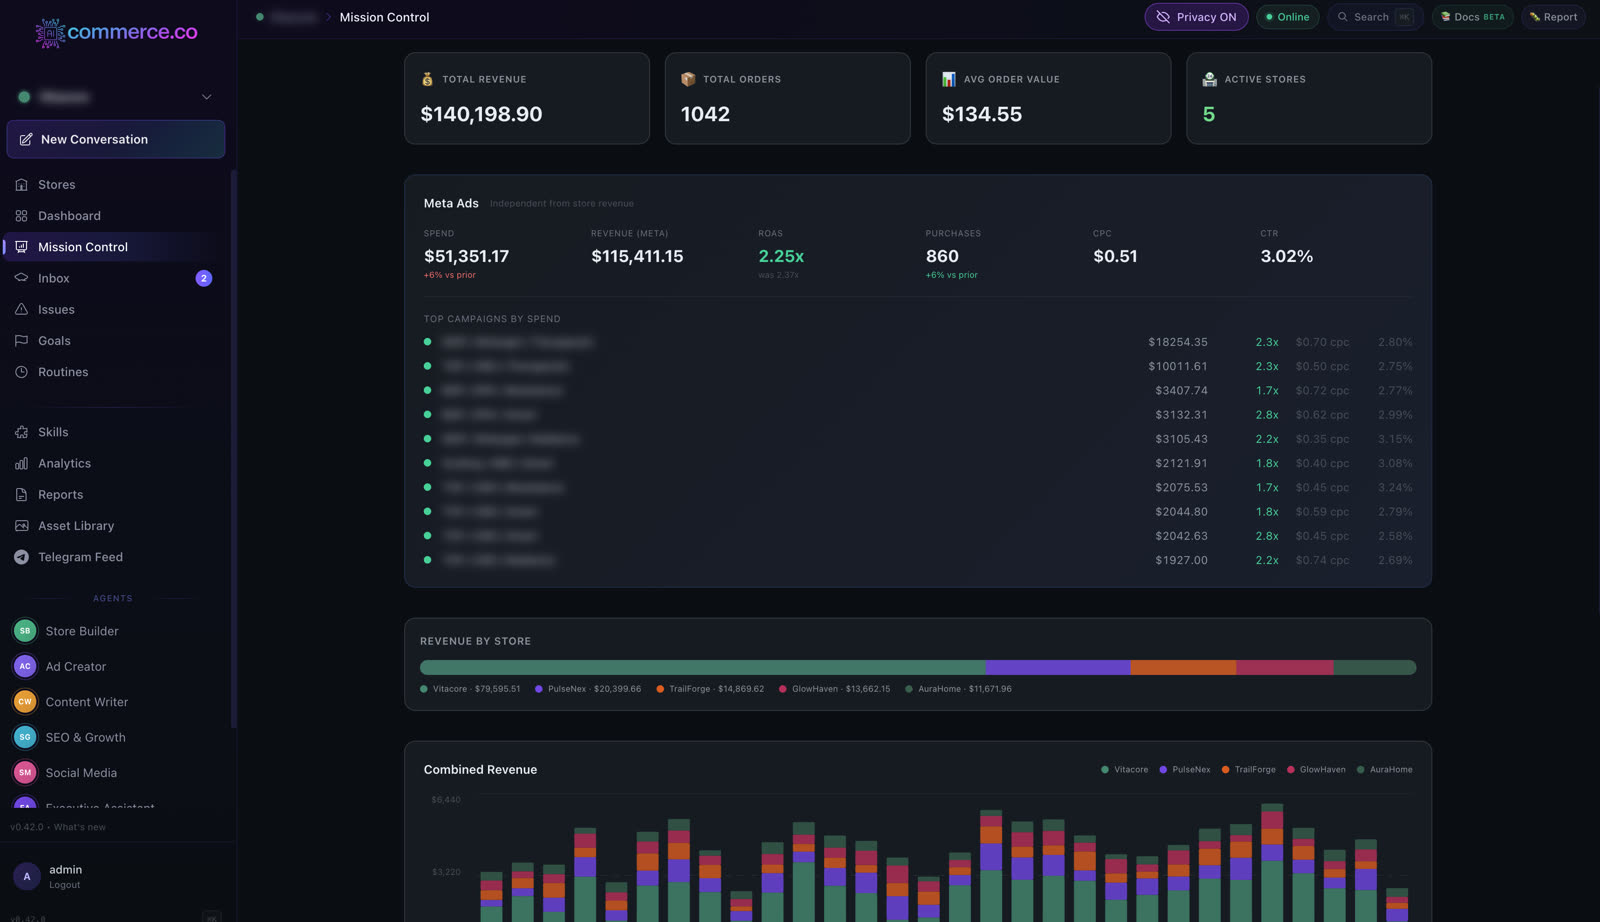Click the $10011.61 campaign spend value
1600x922 pixels.
[1178, 366]
